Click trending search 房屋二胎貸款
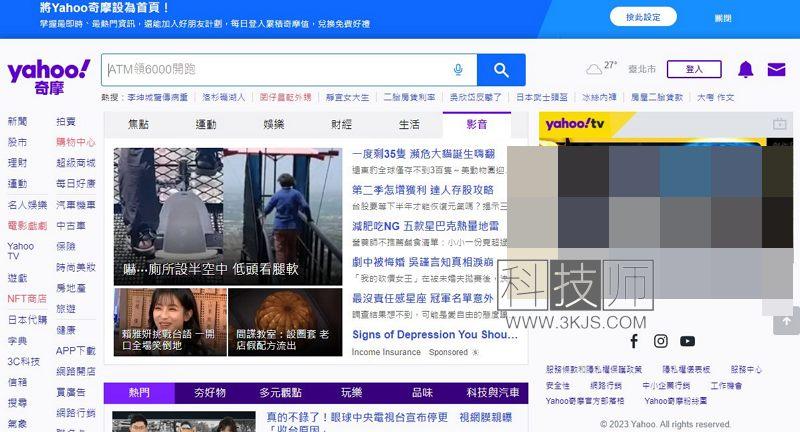The width and height of the screenshot is (800, 432). pos(657,97)
